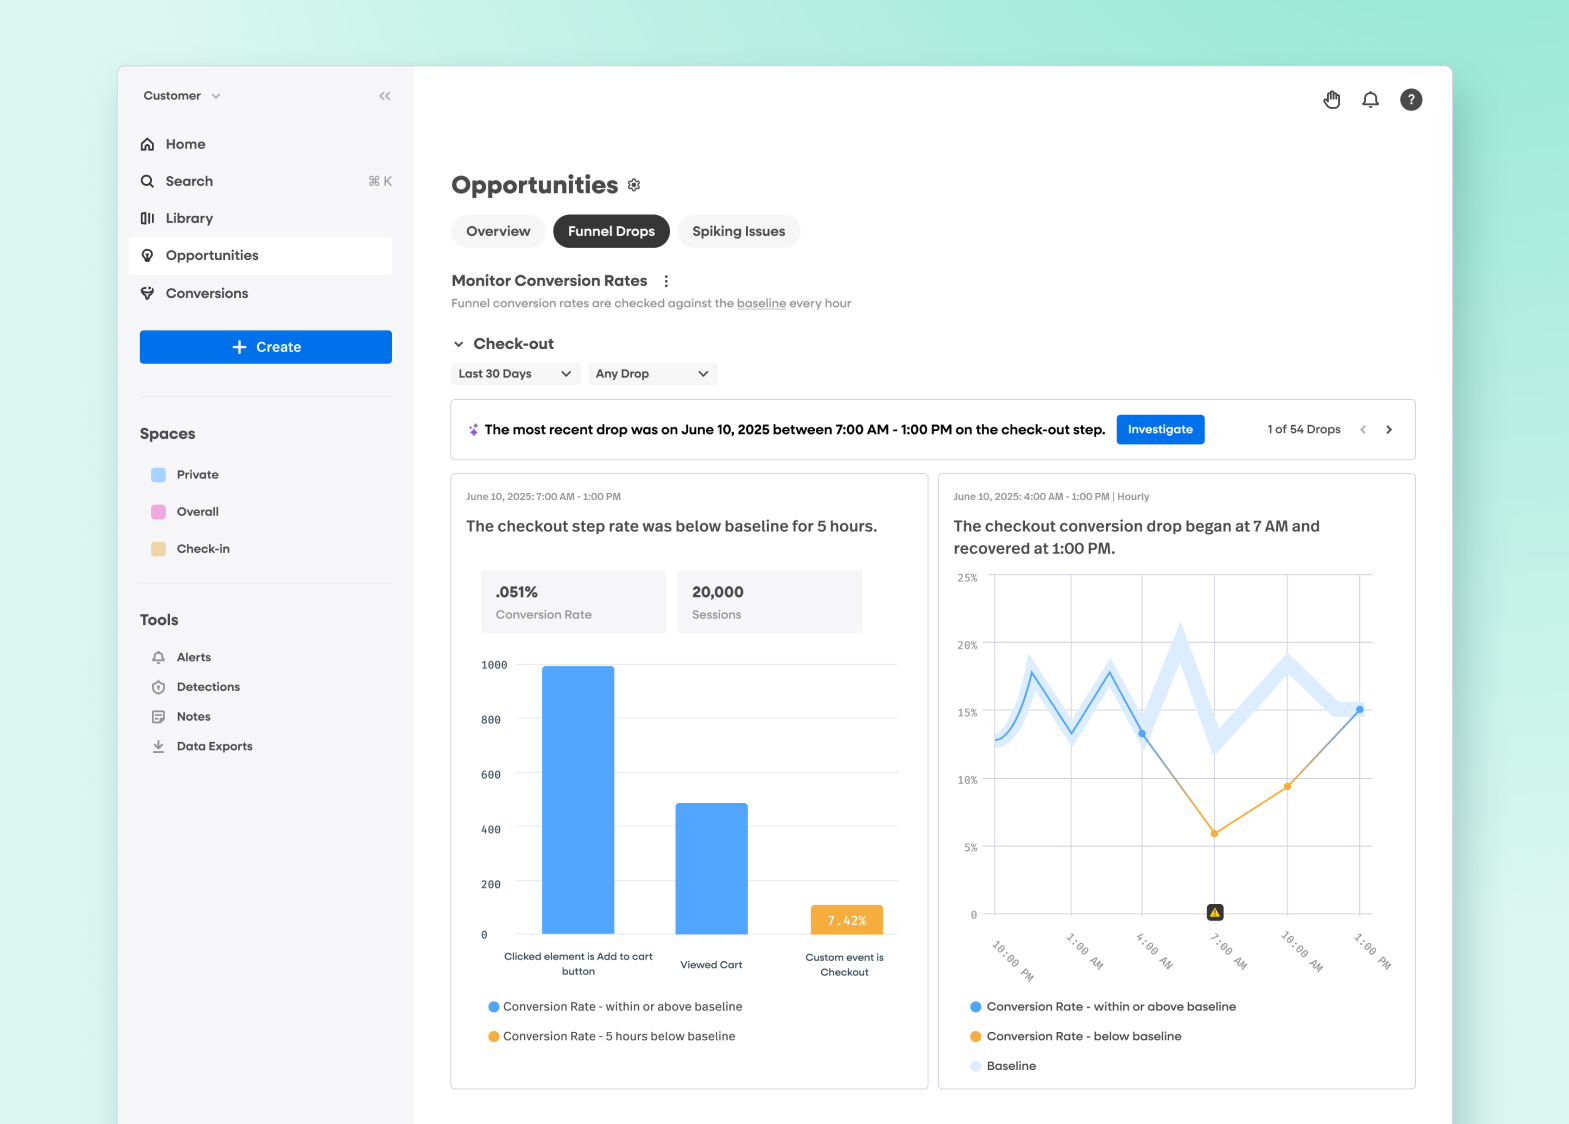Go to next drop arrow
The height and width of the screenshot is (1124, 1569).
[1389, 429]
